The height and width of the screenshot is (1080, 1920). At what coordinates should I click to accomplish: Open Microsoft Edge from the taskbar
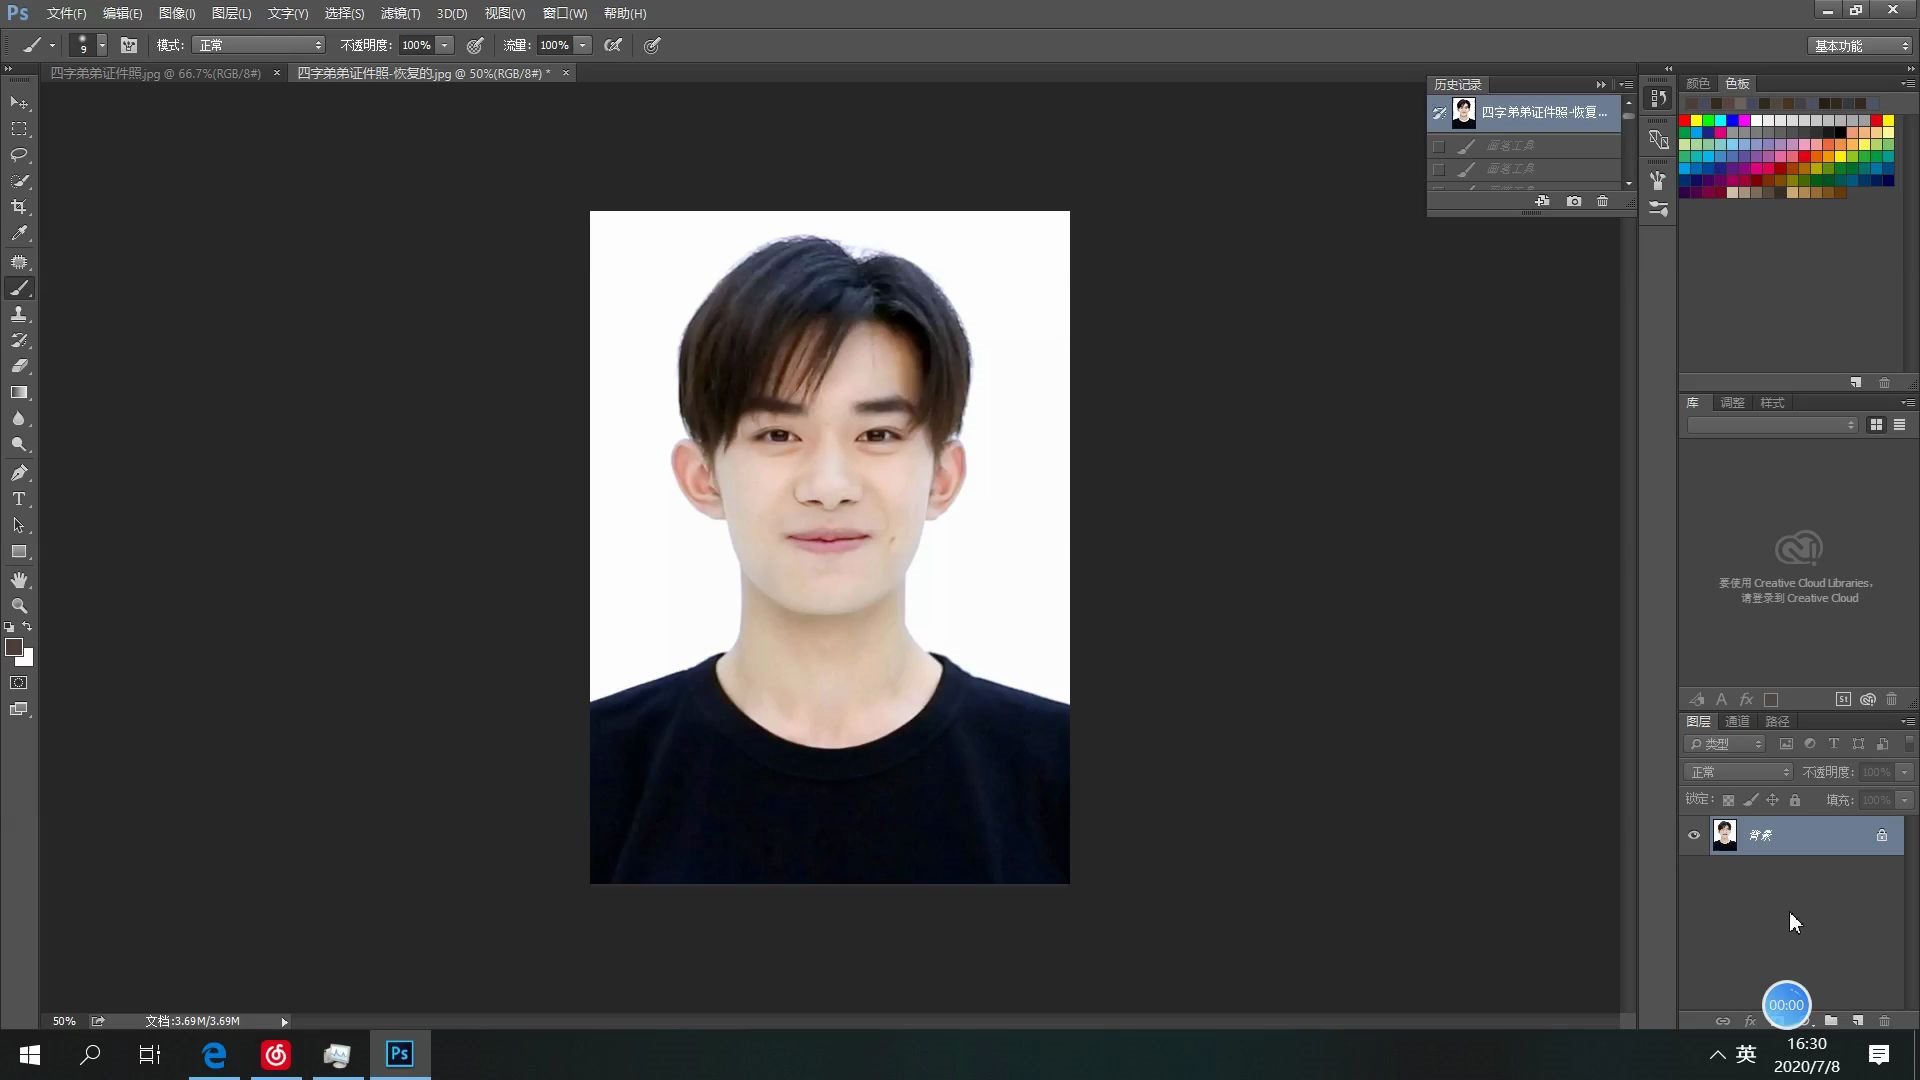[x=214, y=1054]
